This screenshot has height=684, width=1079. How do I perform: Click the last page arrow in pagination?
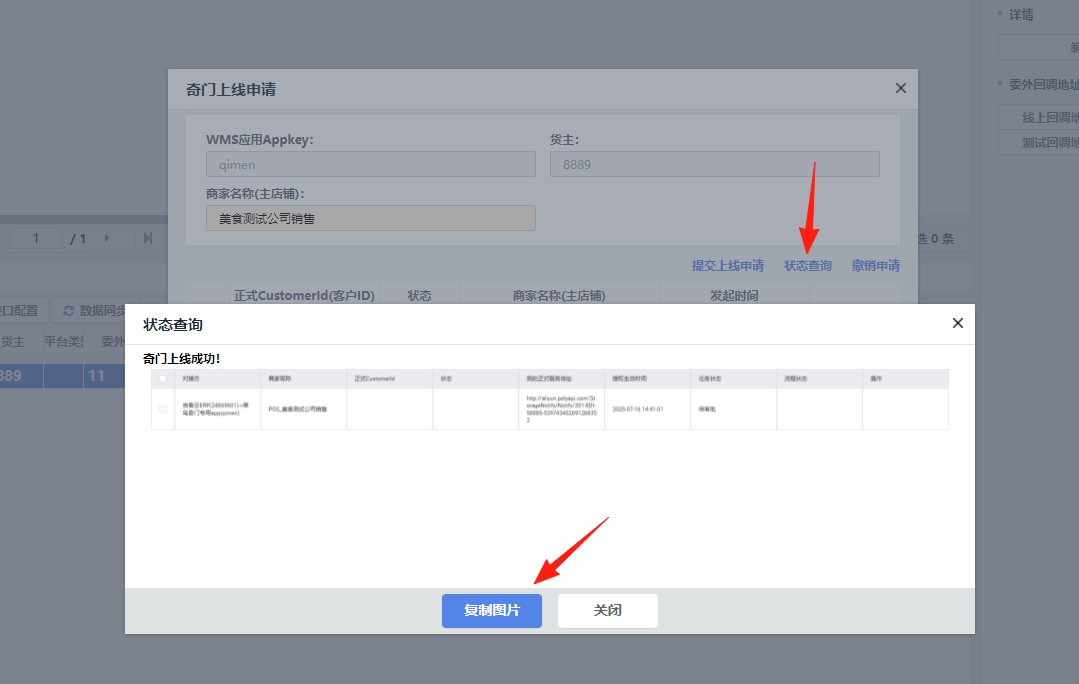click(x=148, y=238)
